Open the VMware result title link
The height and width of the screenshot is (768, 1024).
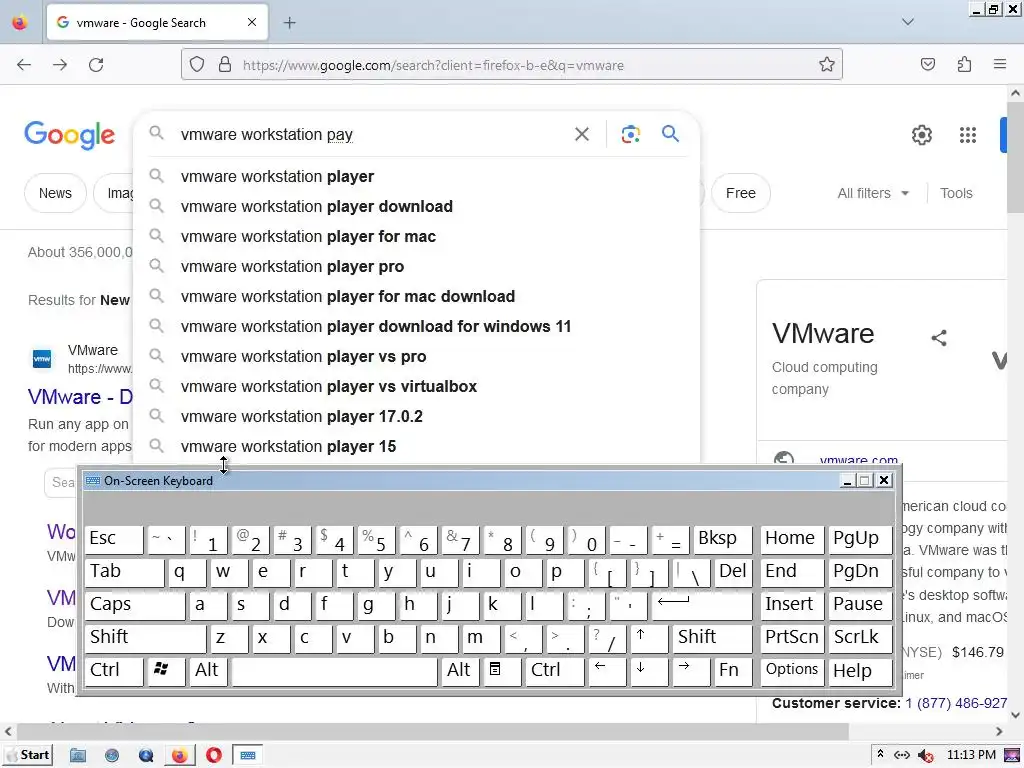click(80, 396)
